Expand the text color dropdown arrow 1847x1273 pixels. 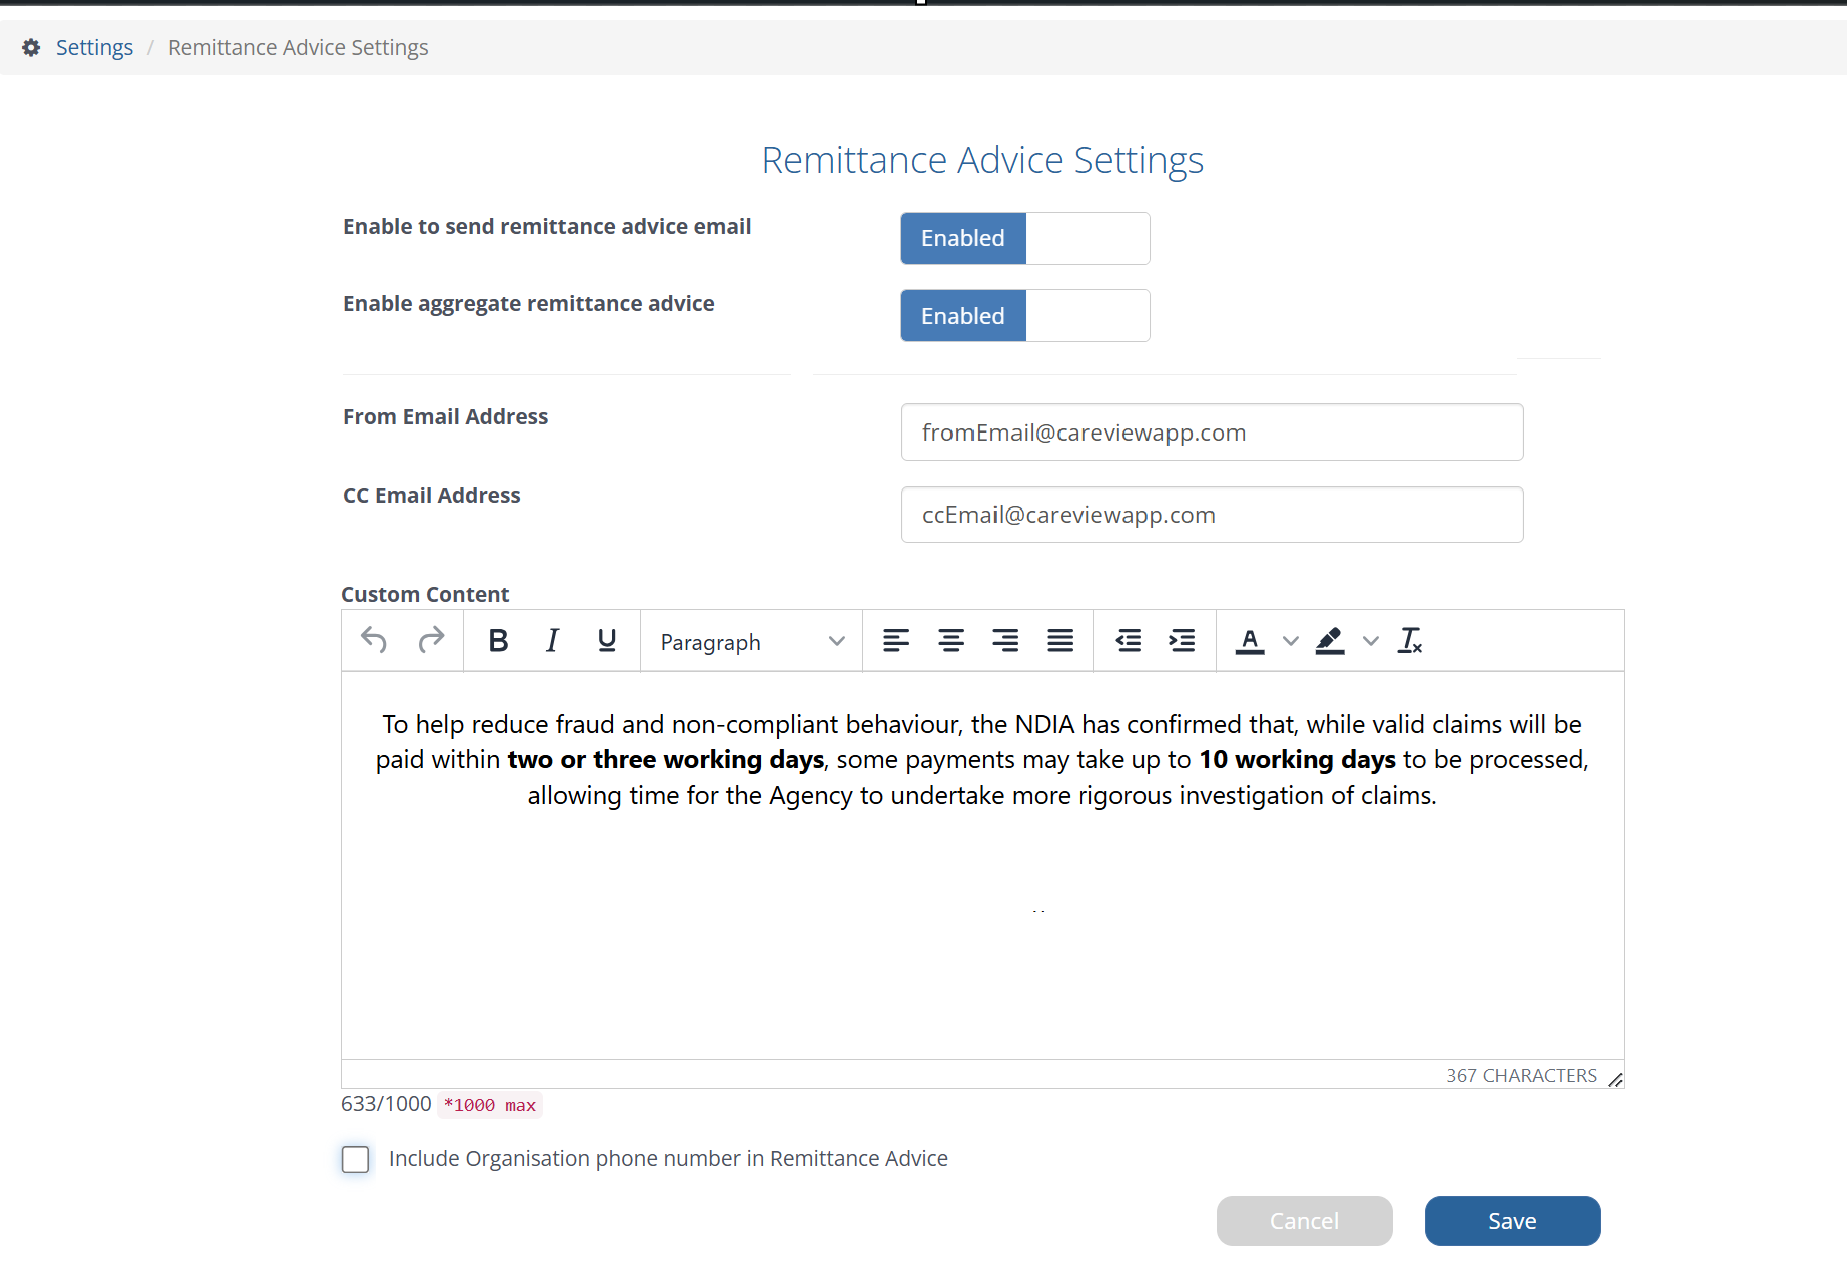click(1291, 641)
